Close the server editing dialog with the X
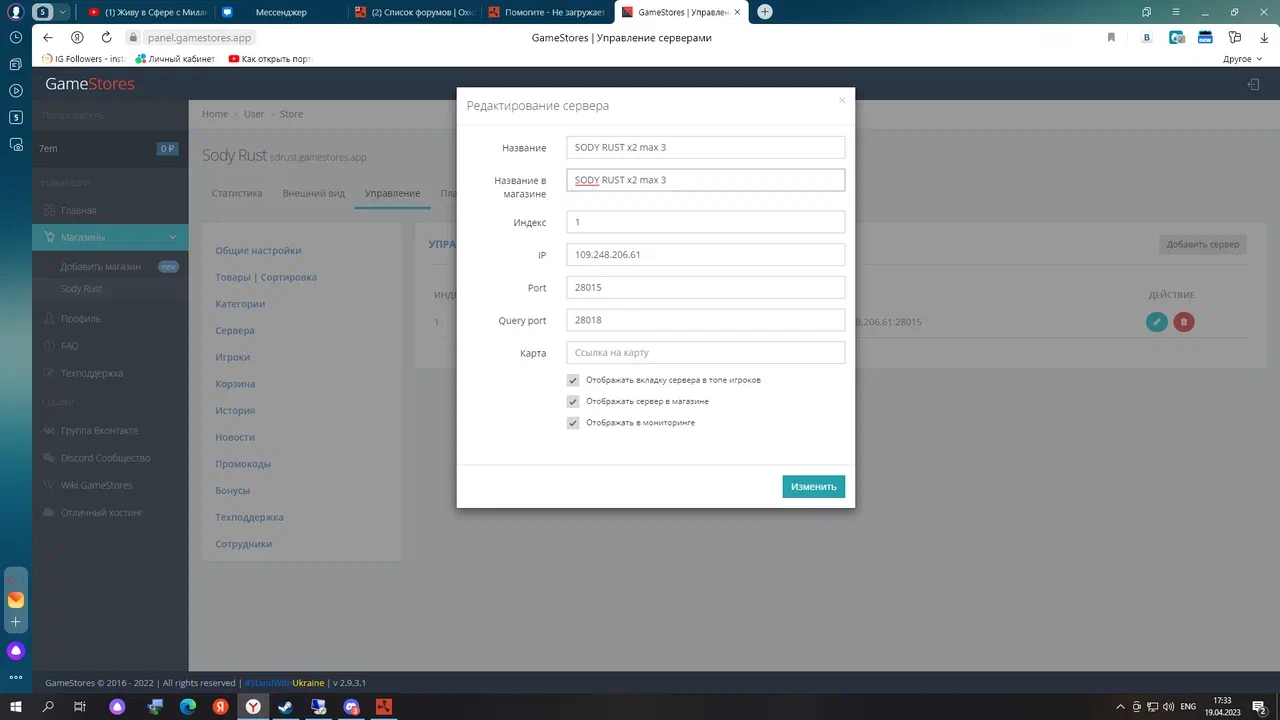 (842, 100)
